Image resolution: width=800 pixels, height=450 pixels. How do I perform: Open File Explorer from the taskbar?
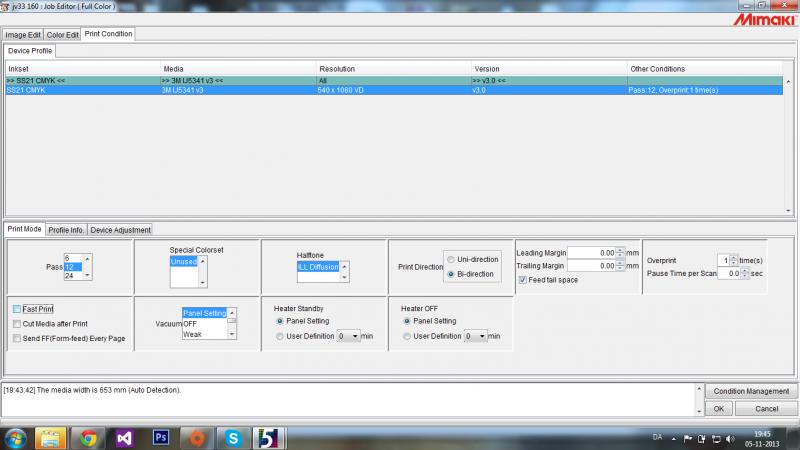(x=51, y=438)
